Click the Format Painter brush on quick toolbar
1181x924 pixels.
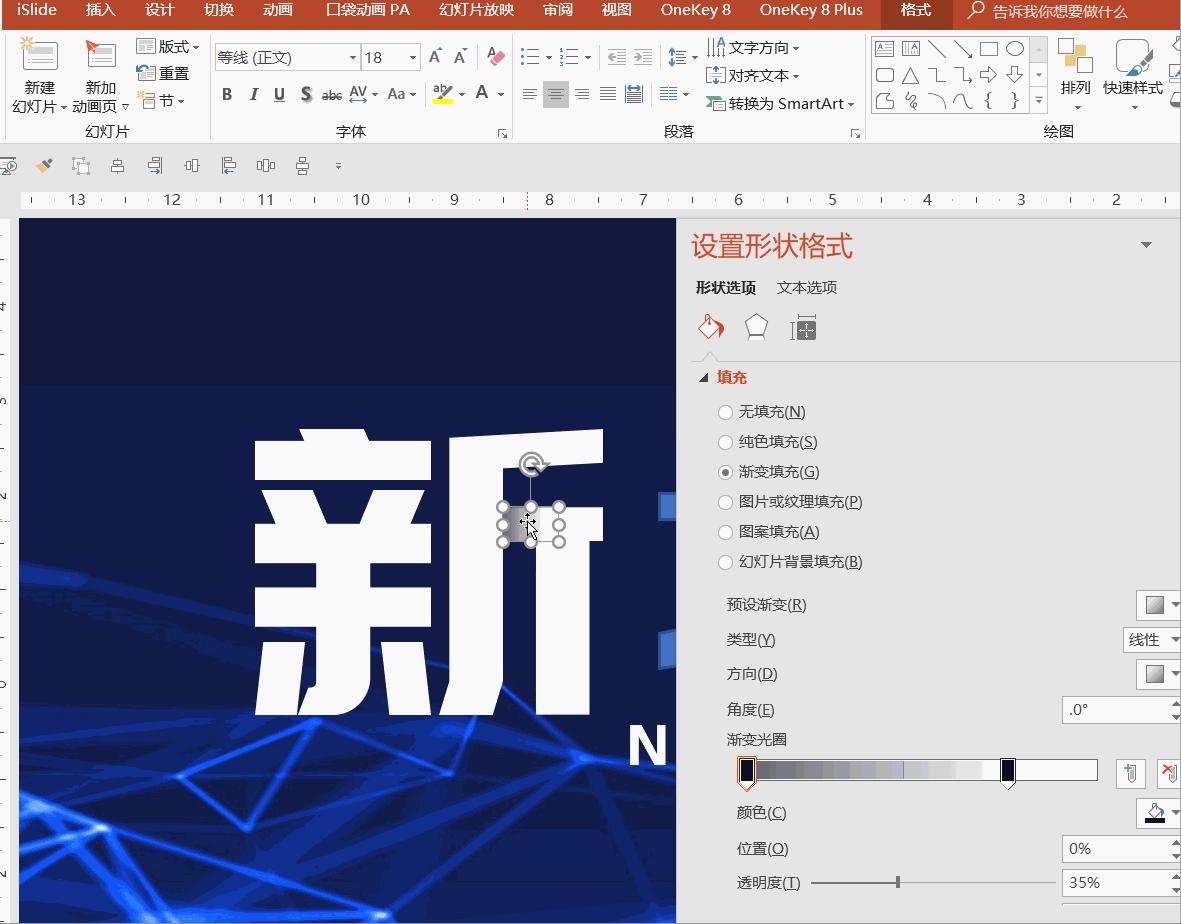tap(44, 166)
